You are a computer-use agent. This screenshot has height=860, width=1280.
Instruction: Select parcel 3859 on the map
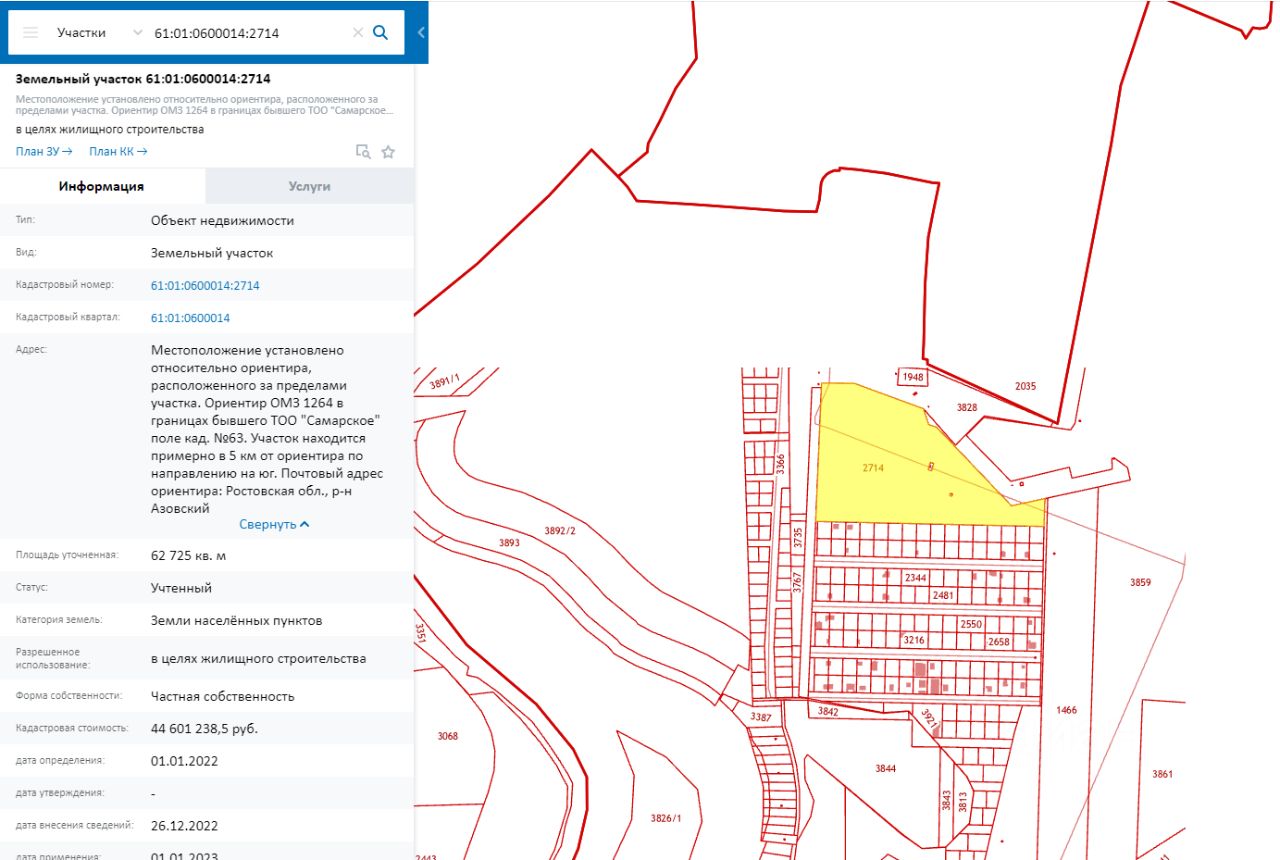[x=1141, y=582]
